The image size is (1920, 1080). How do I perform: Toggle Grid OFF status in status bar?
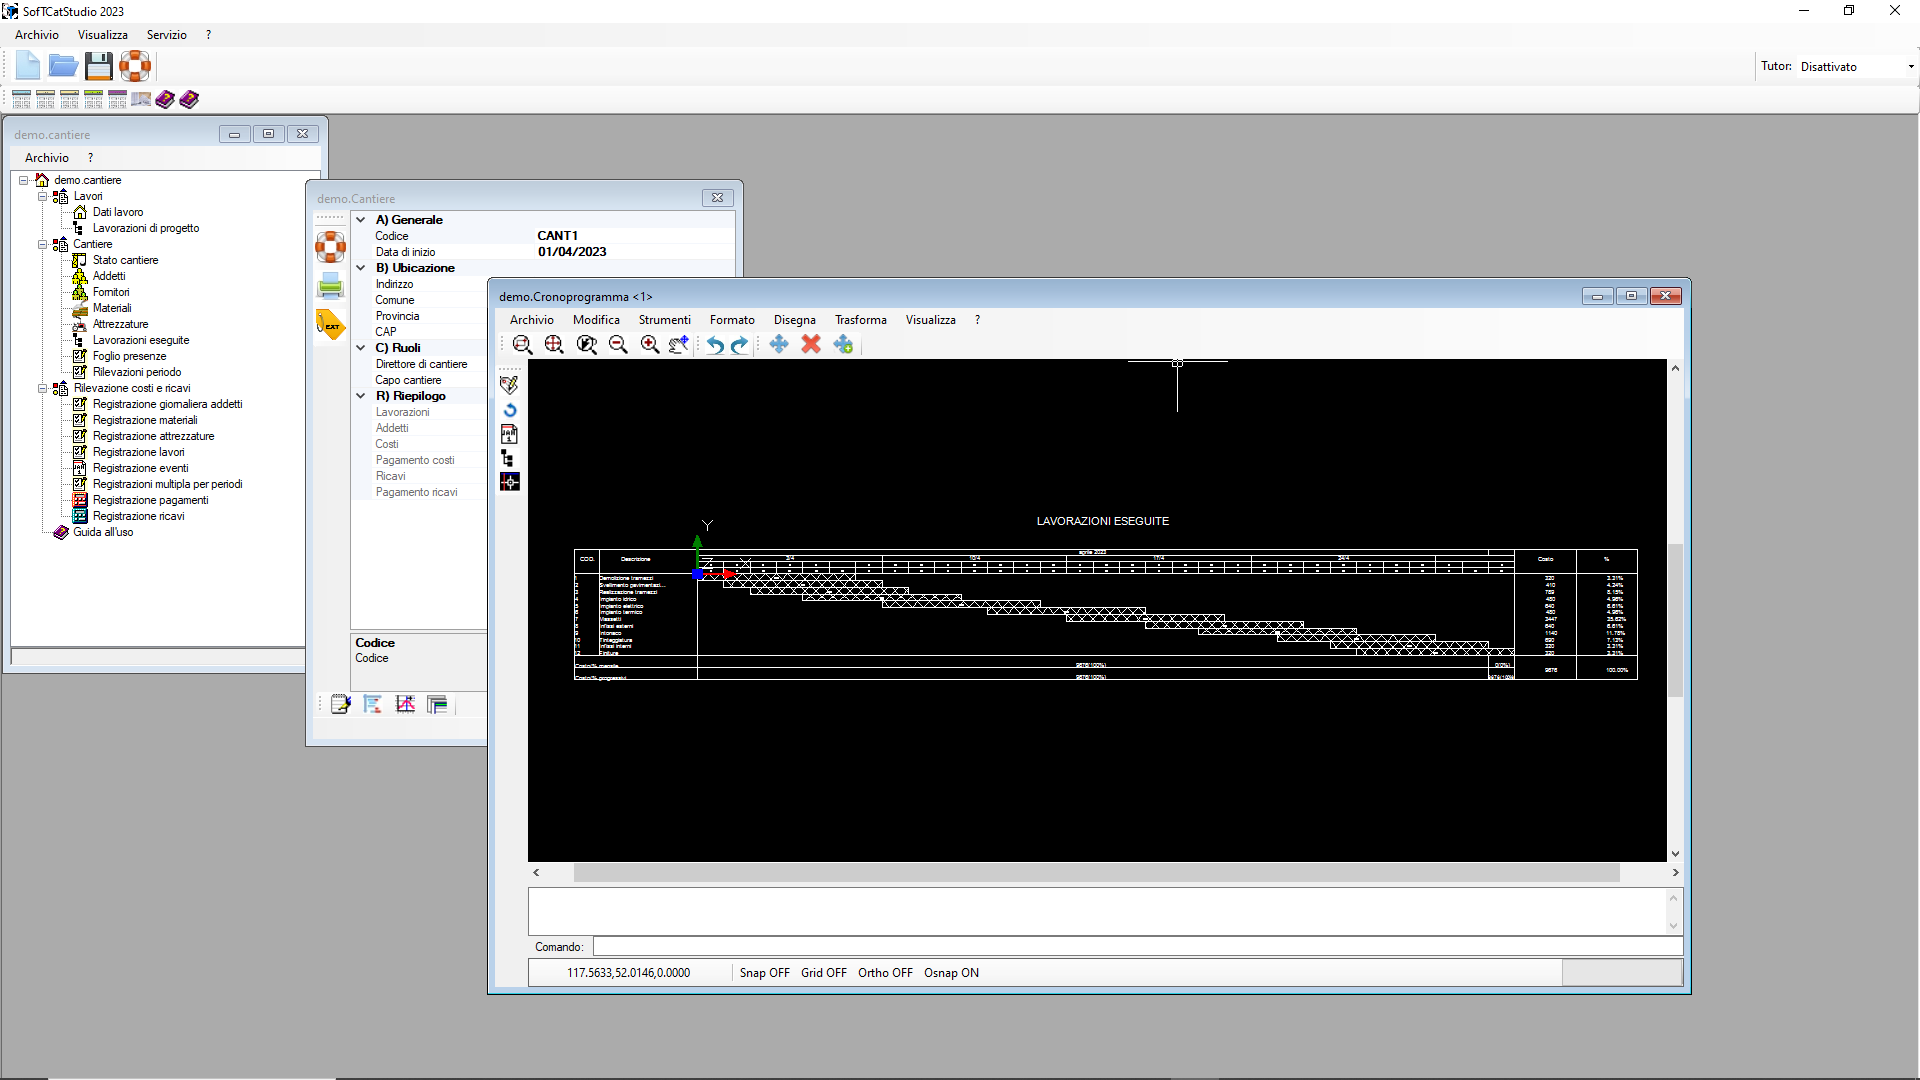[823, 972]
